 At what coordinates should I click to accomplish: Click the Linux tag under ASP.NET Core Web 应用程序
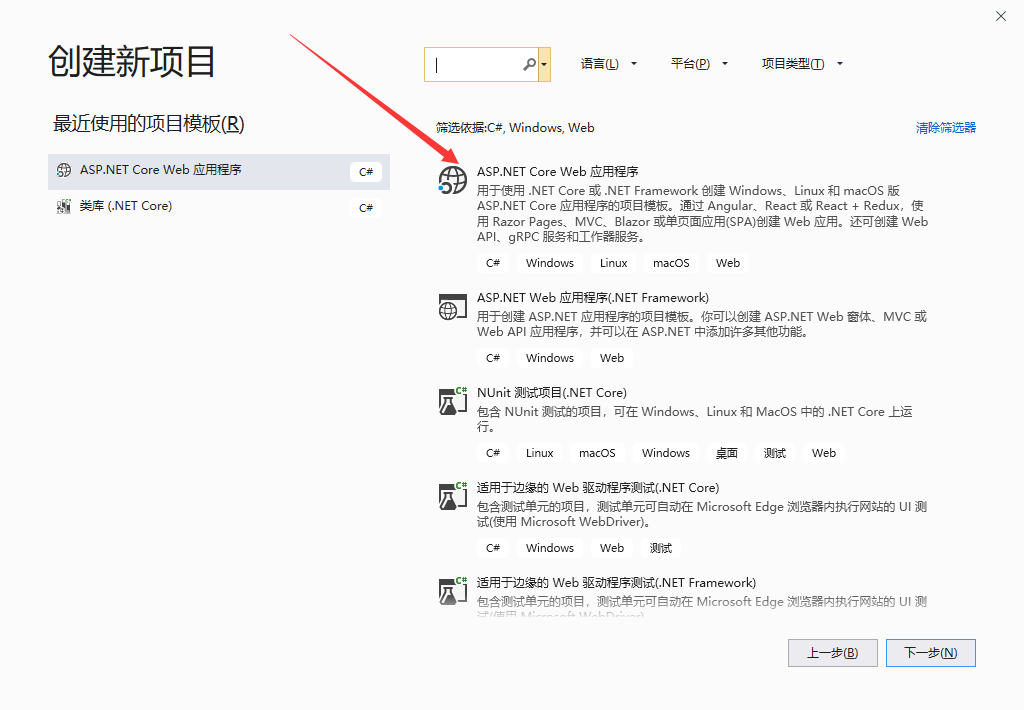tap(613, 263)
